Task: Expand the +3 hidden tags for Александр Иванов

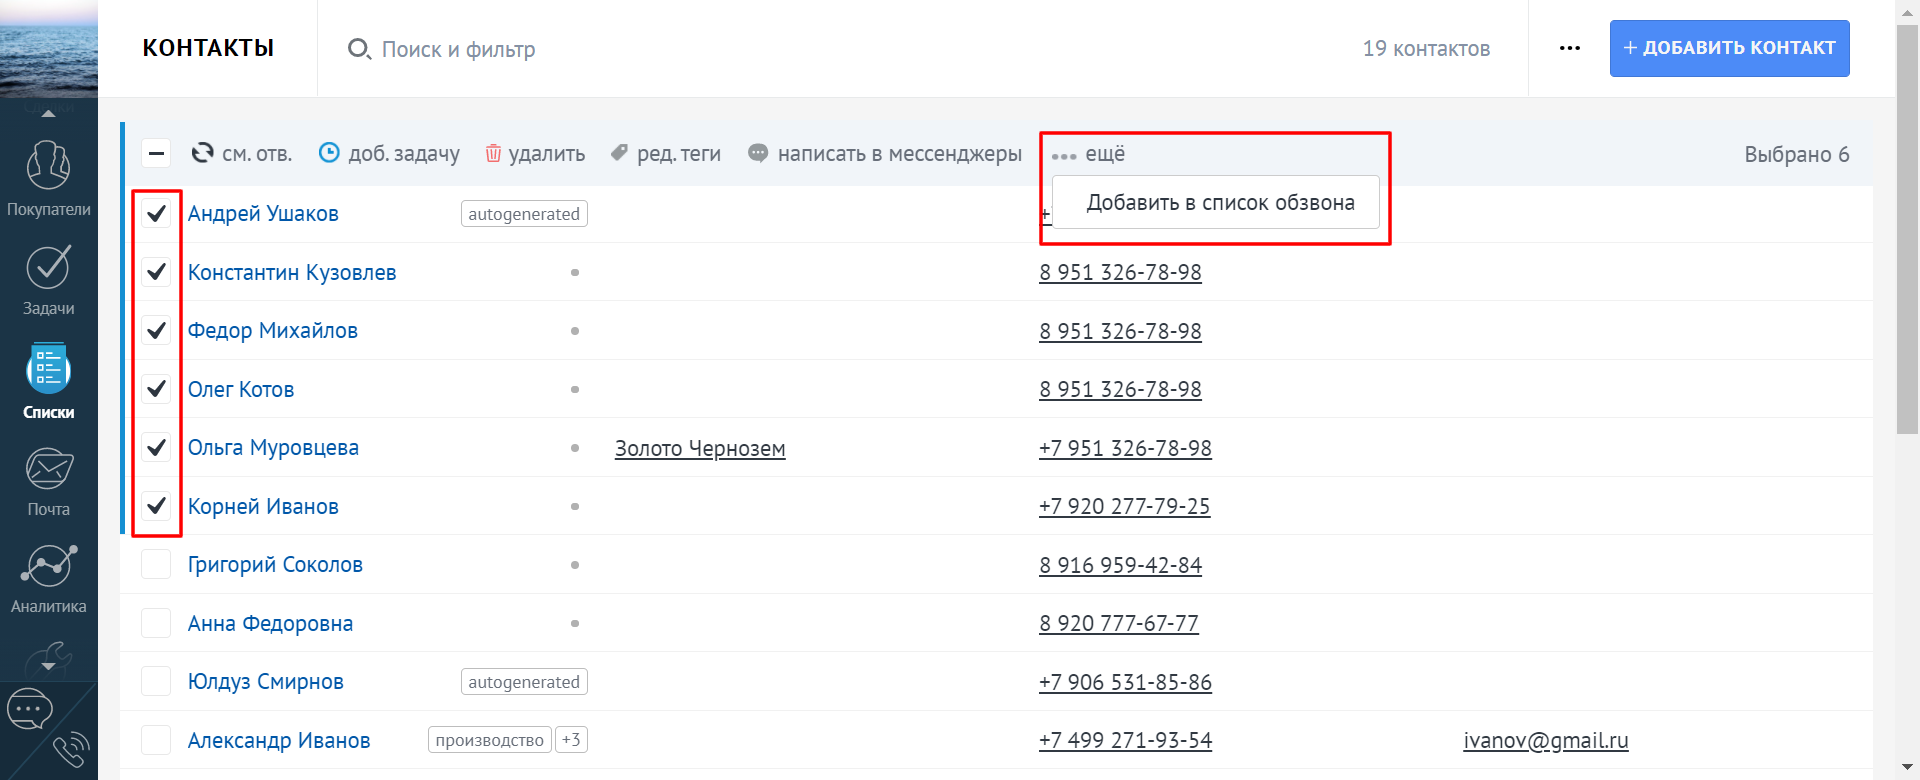Action: [571, 740]
